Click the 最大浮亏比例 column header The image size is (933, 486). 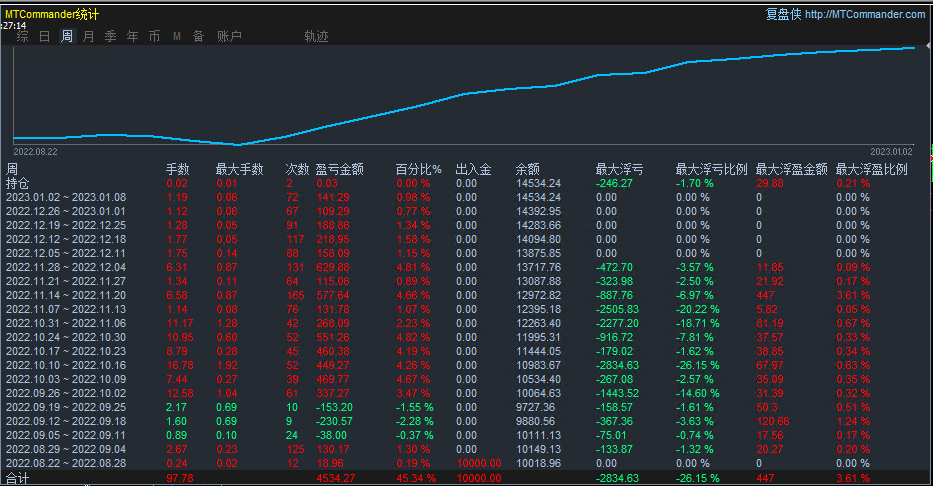[x=711, y=170]
